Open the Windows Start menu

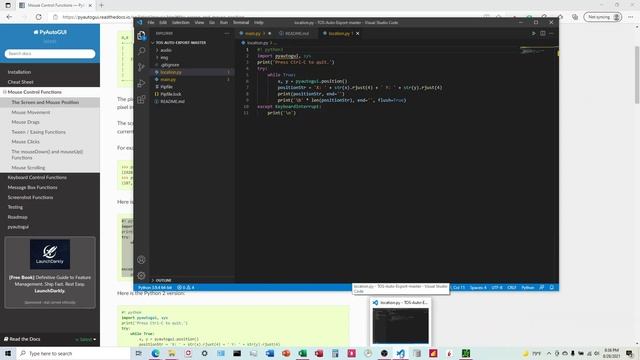[7, 353]
